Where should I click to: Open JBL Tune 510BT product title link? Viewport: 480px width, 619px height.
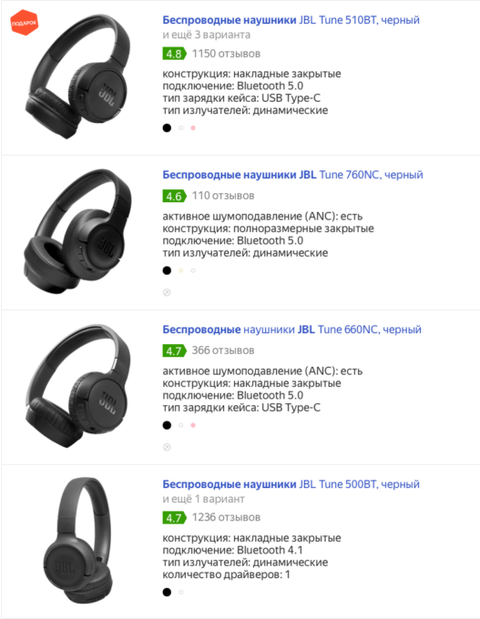[x=291, y=20]
